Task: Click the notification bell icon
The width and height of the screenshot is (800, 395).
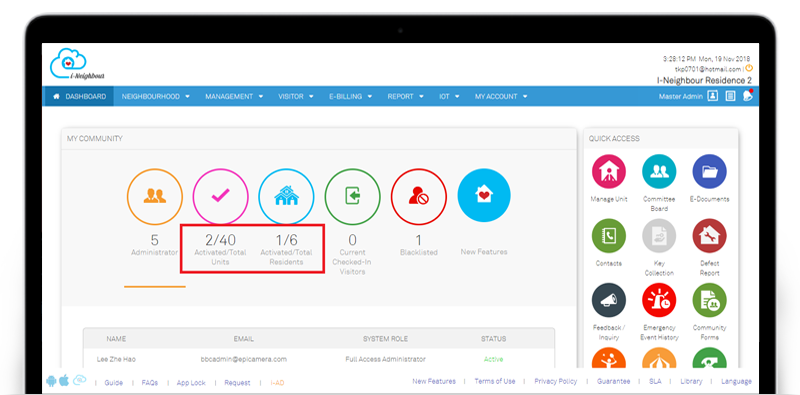Action: (x=748, y=96)
